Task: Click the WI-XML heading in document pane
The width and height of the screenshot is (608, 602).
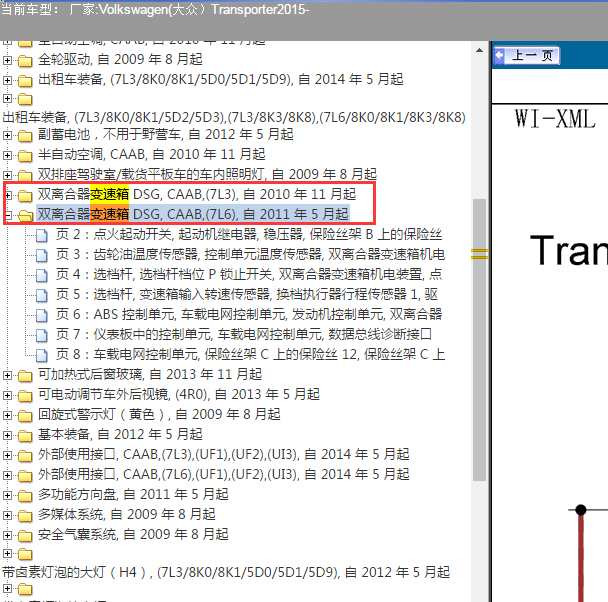Action: 555,119
